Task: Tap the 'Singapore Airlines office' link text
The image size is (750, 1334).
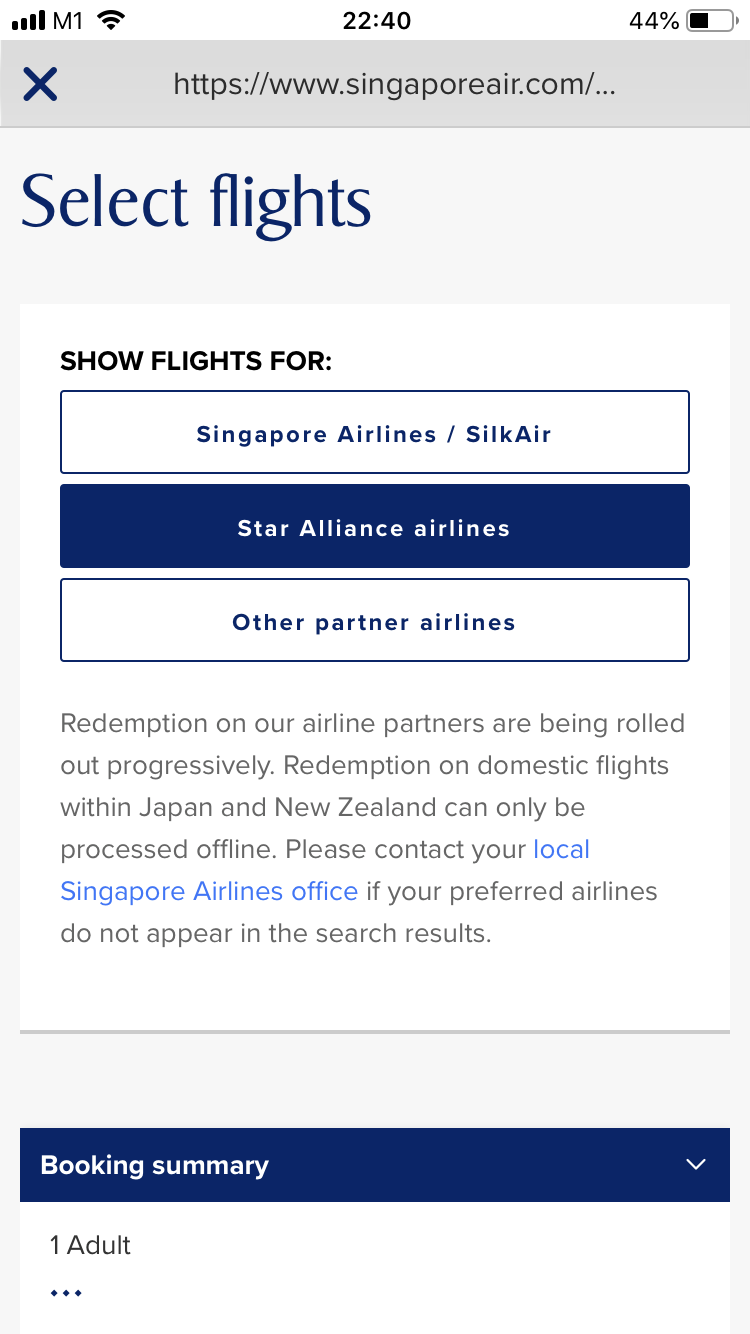Action: click(209, 891)
